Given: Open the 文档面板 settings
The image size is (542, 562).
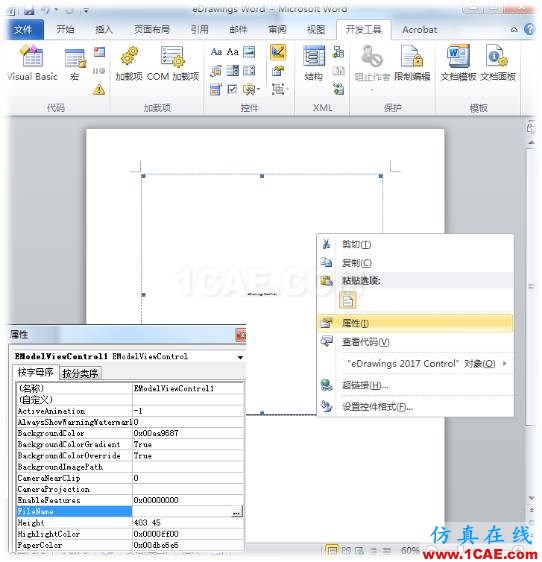Looking at the screenshot, I should [x=498, y=63].
